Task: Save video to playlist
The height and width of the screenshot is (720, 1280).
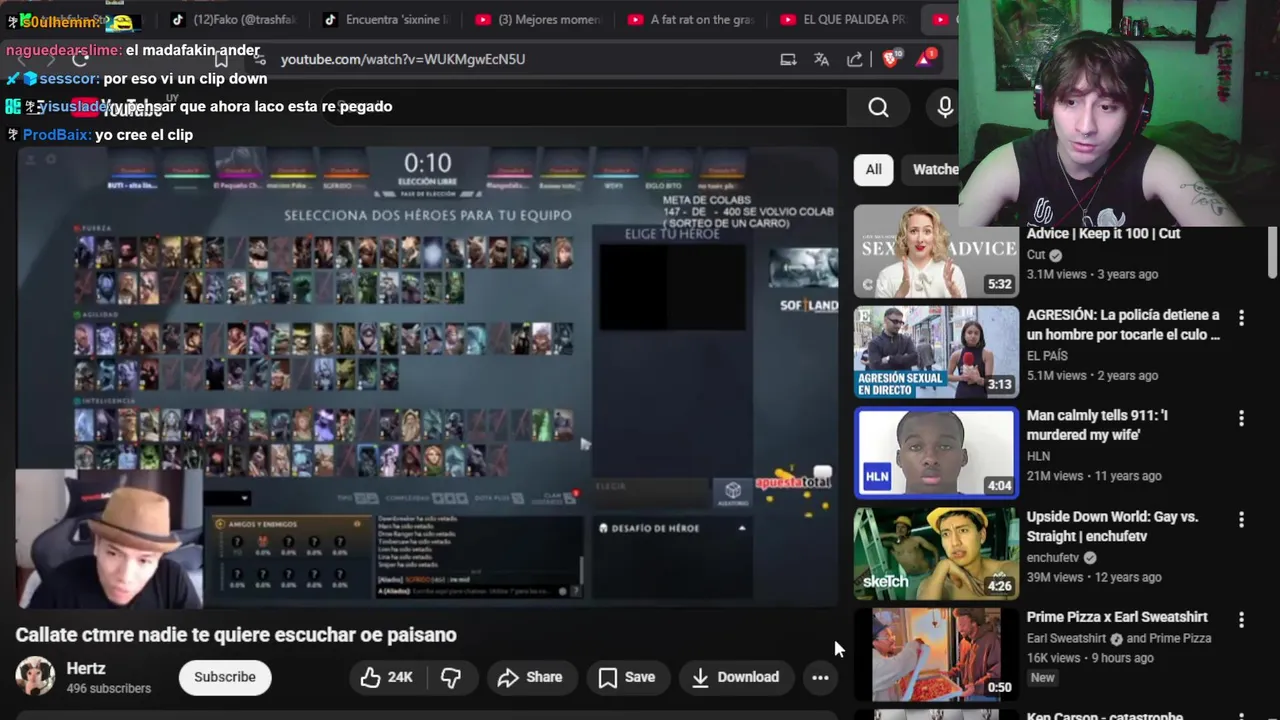Action: [x=626, y=677]
